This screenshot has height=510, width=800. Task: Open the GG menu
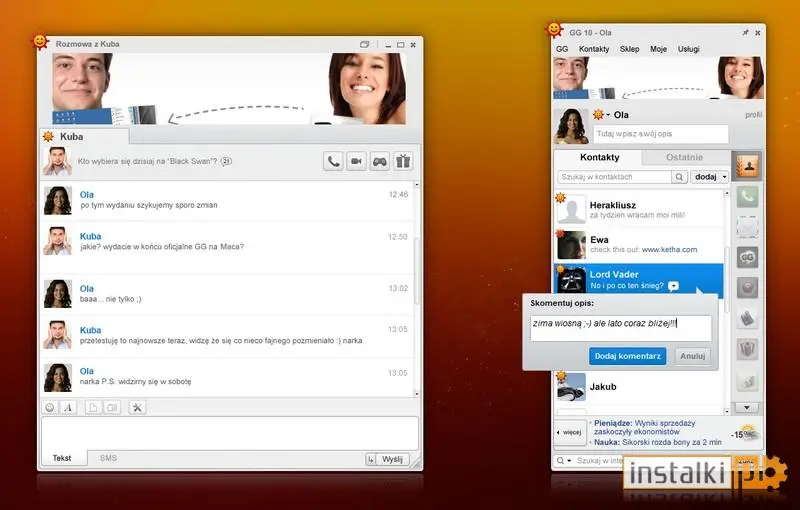click(562, 49)
